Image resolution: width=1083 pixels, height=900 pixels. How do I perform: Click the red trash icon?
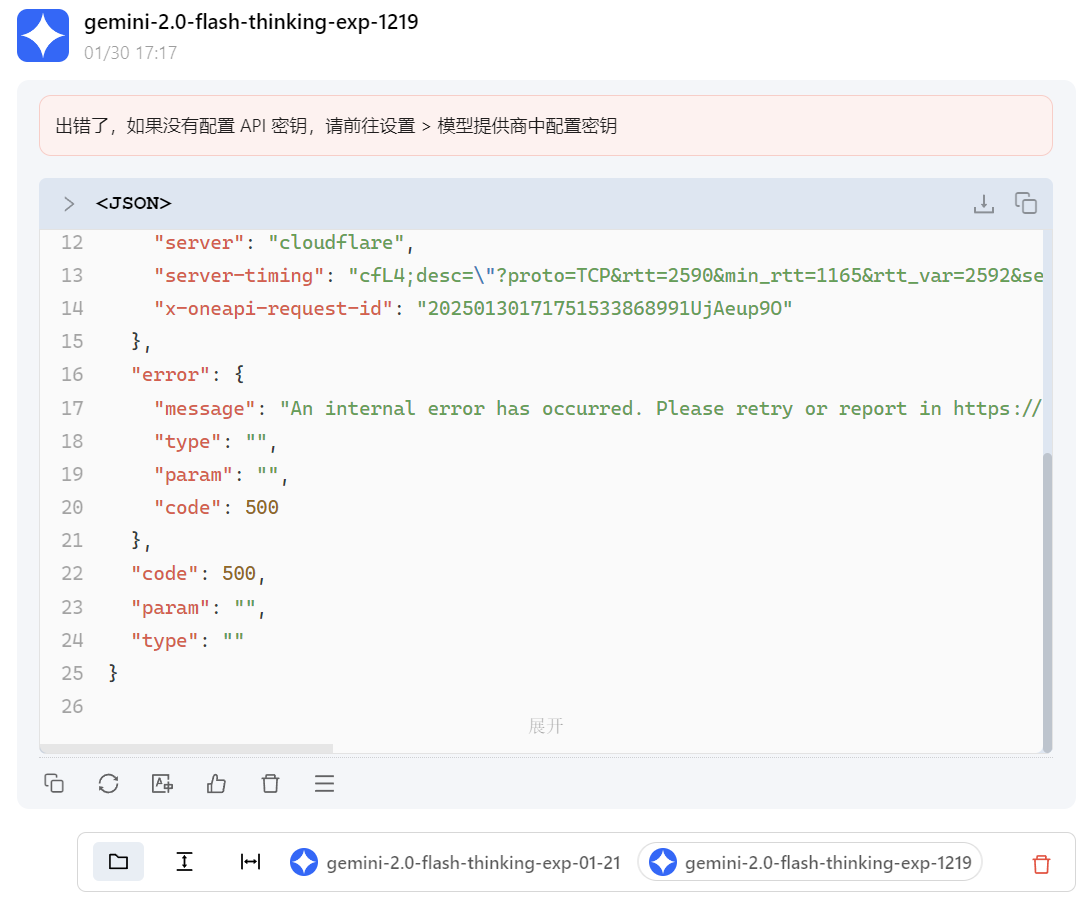[x=1042, y=863]
